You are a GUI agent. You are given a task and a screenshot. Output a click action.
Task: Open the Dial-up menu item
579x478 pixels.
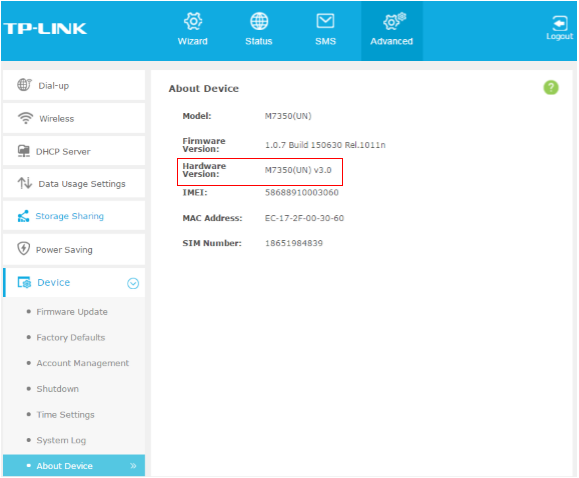74,85
